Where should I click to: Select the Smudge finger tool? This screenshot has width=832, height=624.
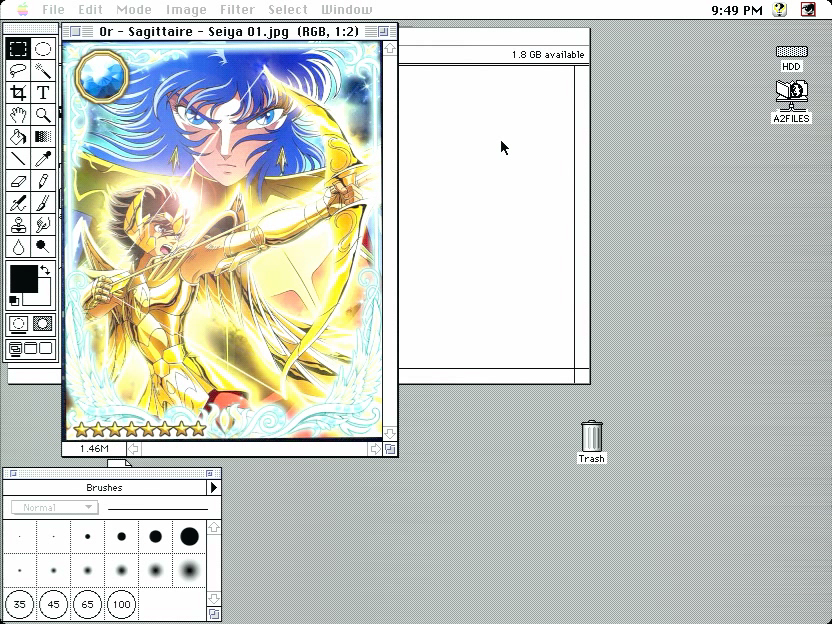pos(43,225)
